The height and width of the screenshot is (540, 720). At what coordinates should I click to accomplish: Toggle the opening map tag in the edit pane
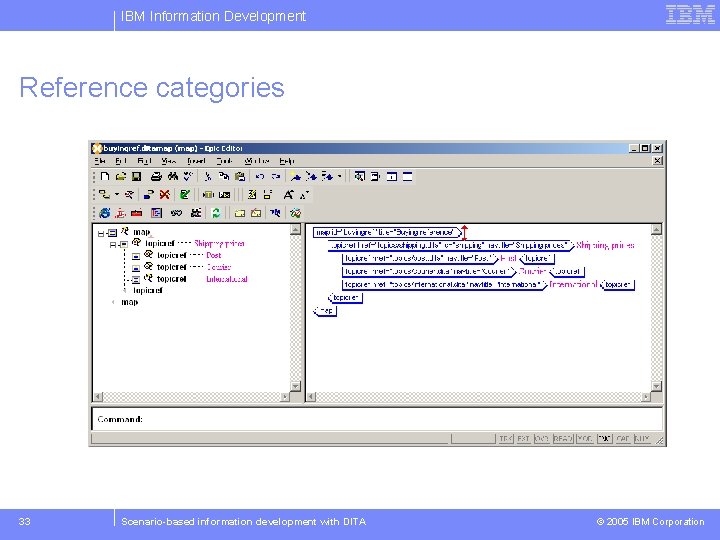pyautogui.click(x=386, y=232)
